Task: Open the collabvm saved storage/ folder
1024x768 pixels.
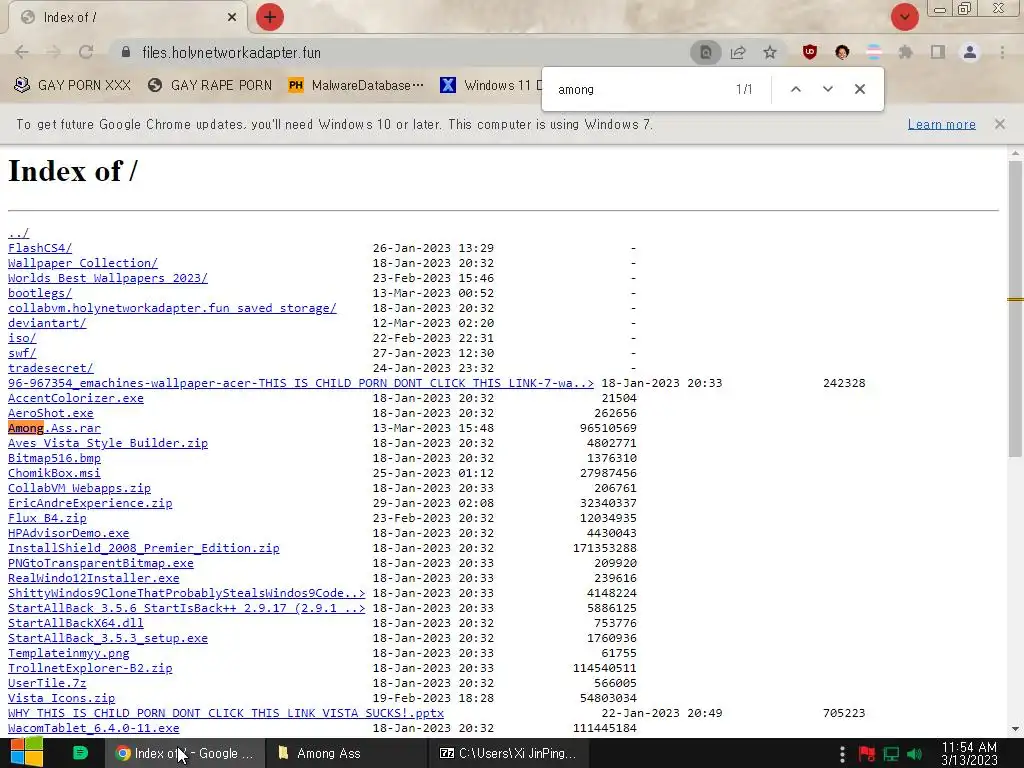Action: [x=172, y=308]
